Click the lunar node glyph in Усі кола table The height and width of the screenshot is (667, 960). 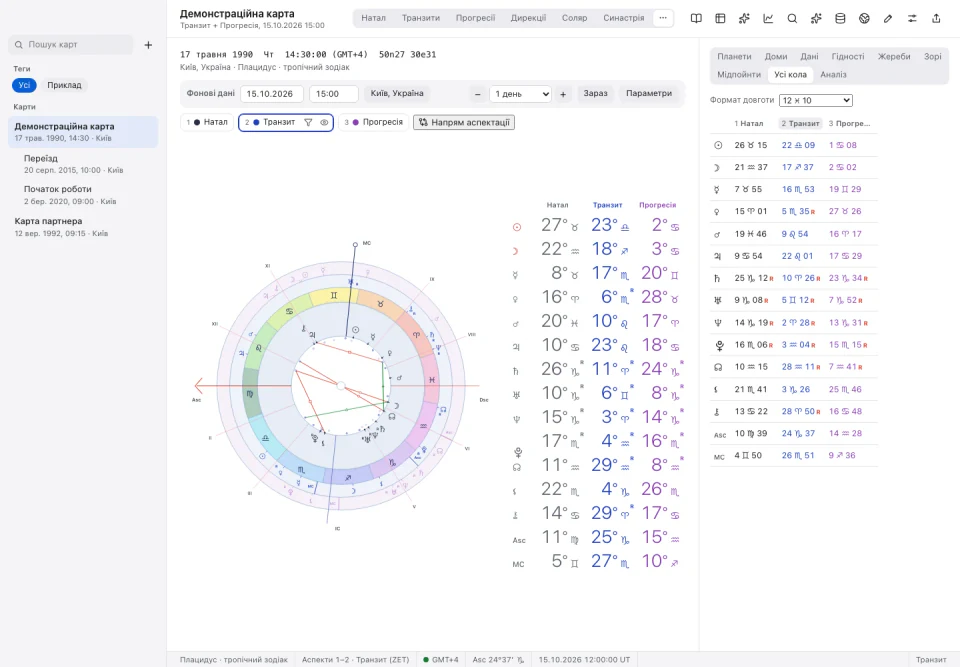tap(718, 367)
